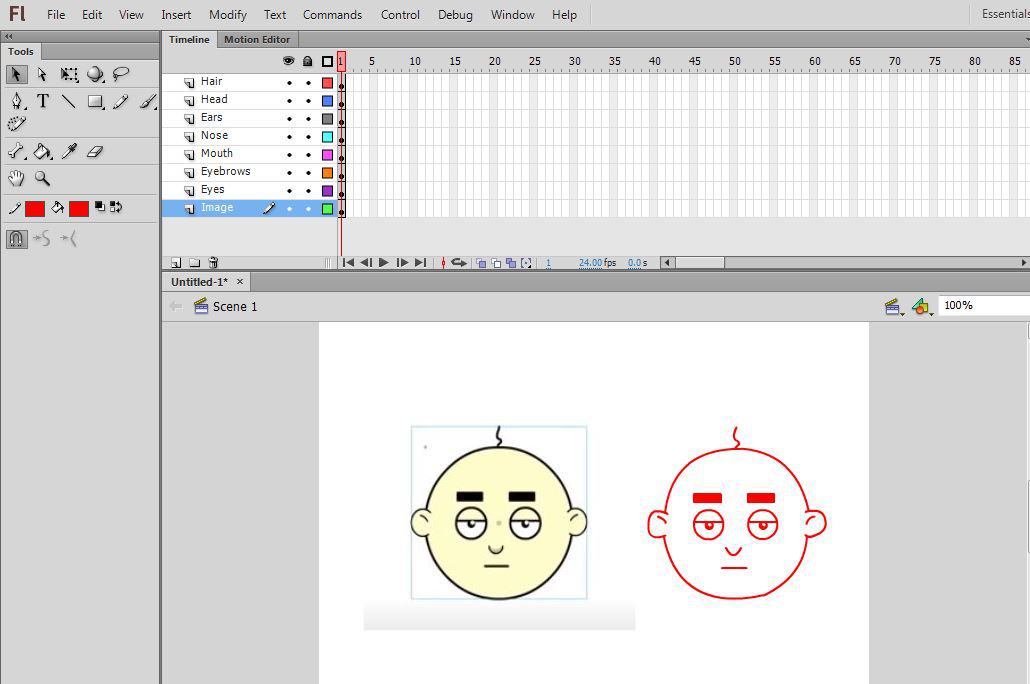The image size is (1030, 684).
Task: Switch to the Zoom magnifier tool
Action: coord(43,178)
